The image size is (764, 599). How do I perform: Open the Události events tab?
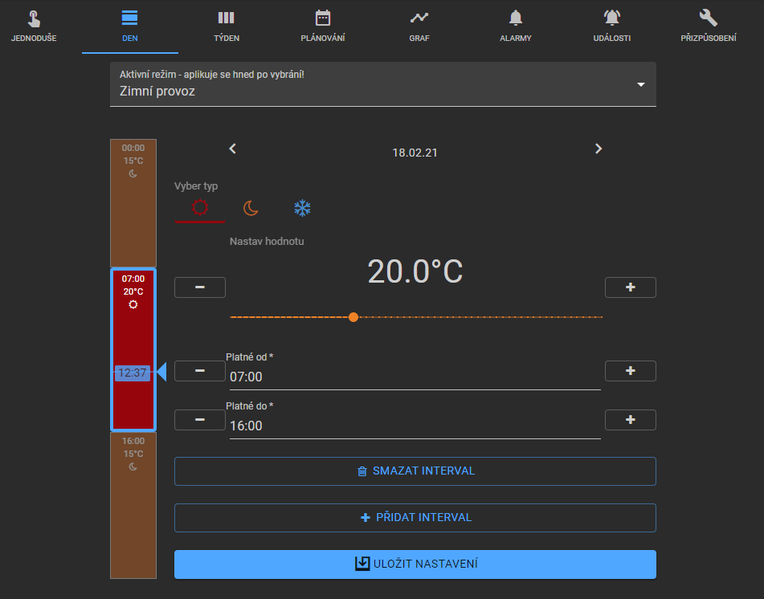click(612, 27)
